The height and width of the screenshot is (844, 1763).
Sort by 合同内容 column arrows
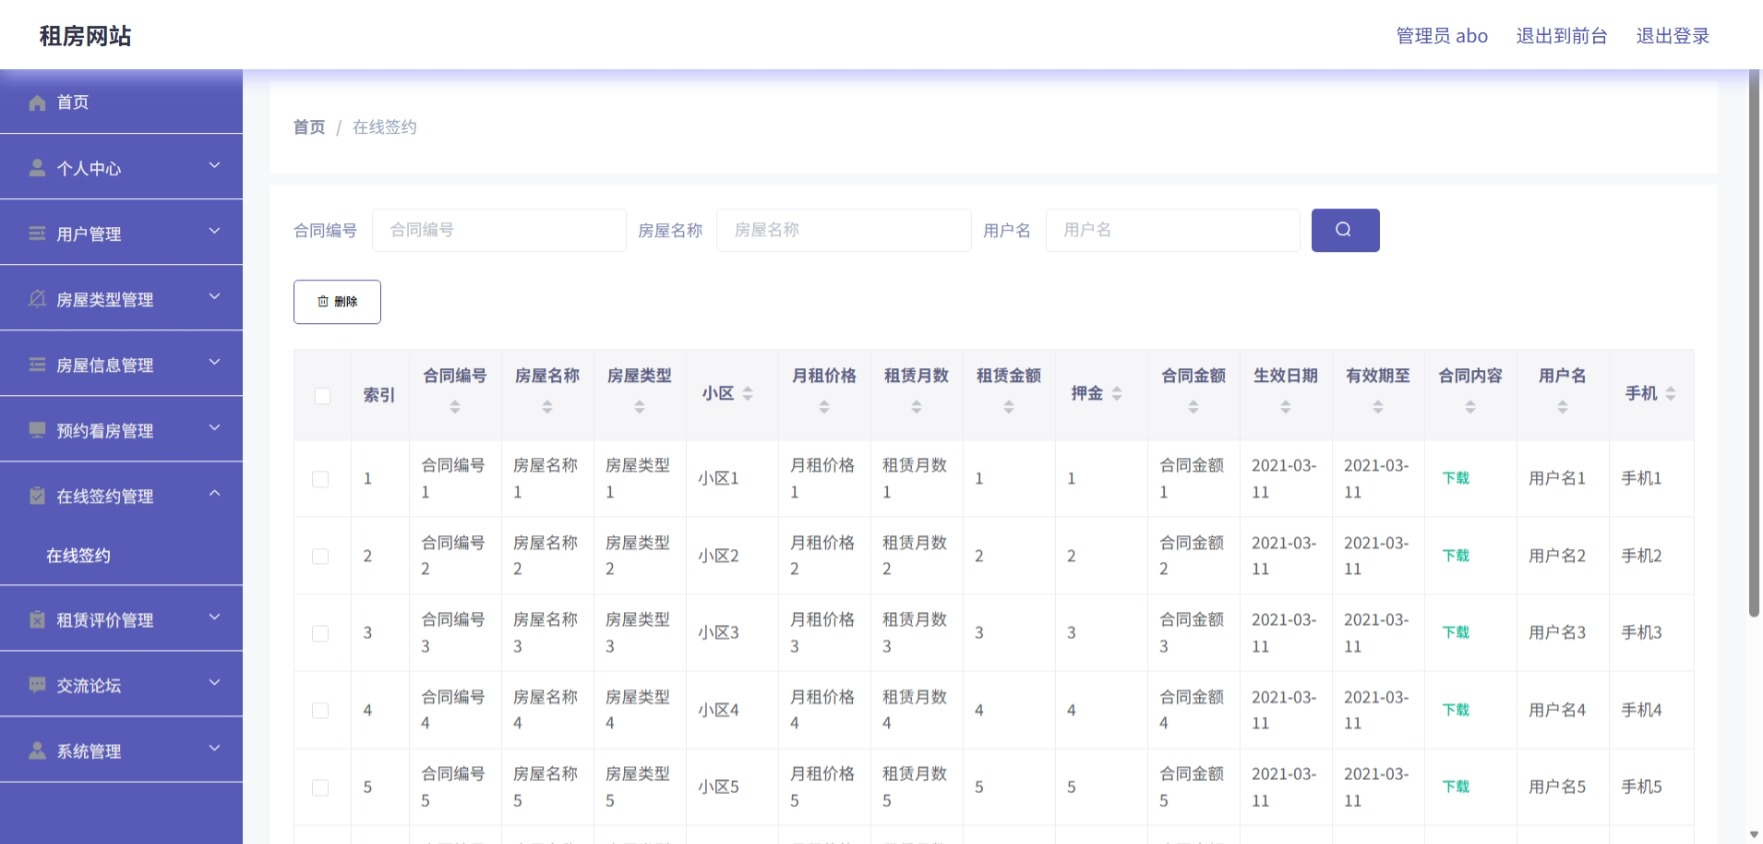coord(1470,407)
